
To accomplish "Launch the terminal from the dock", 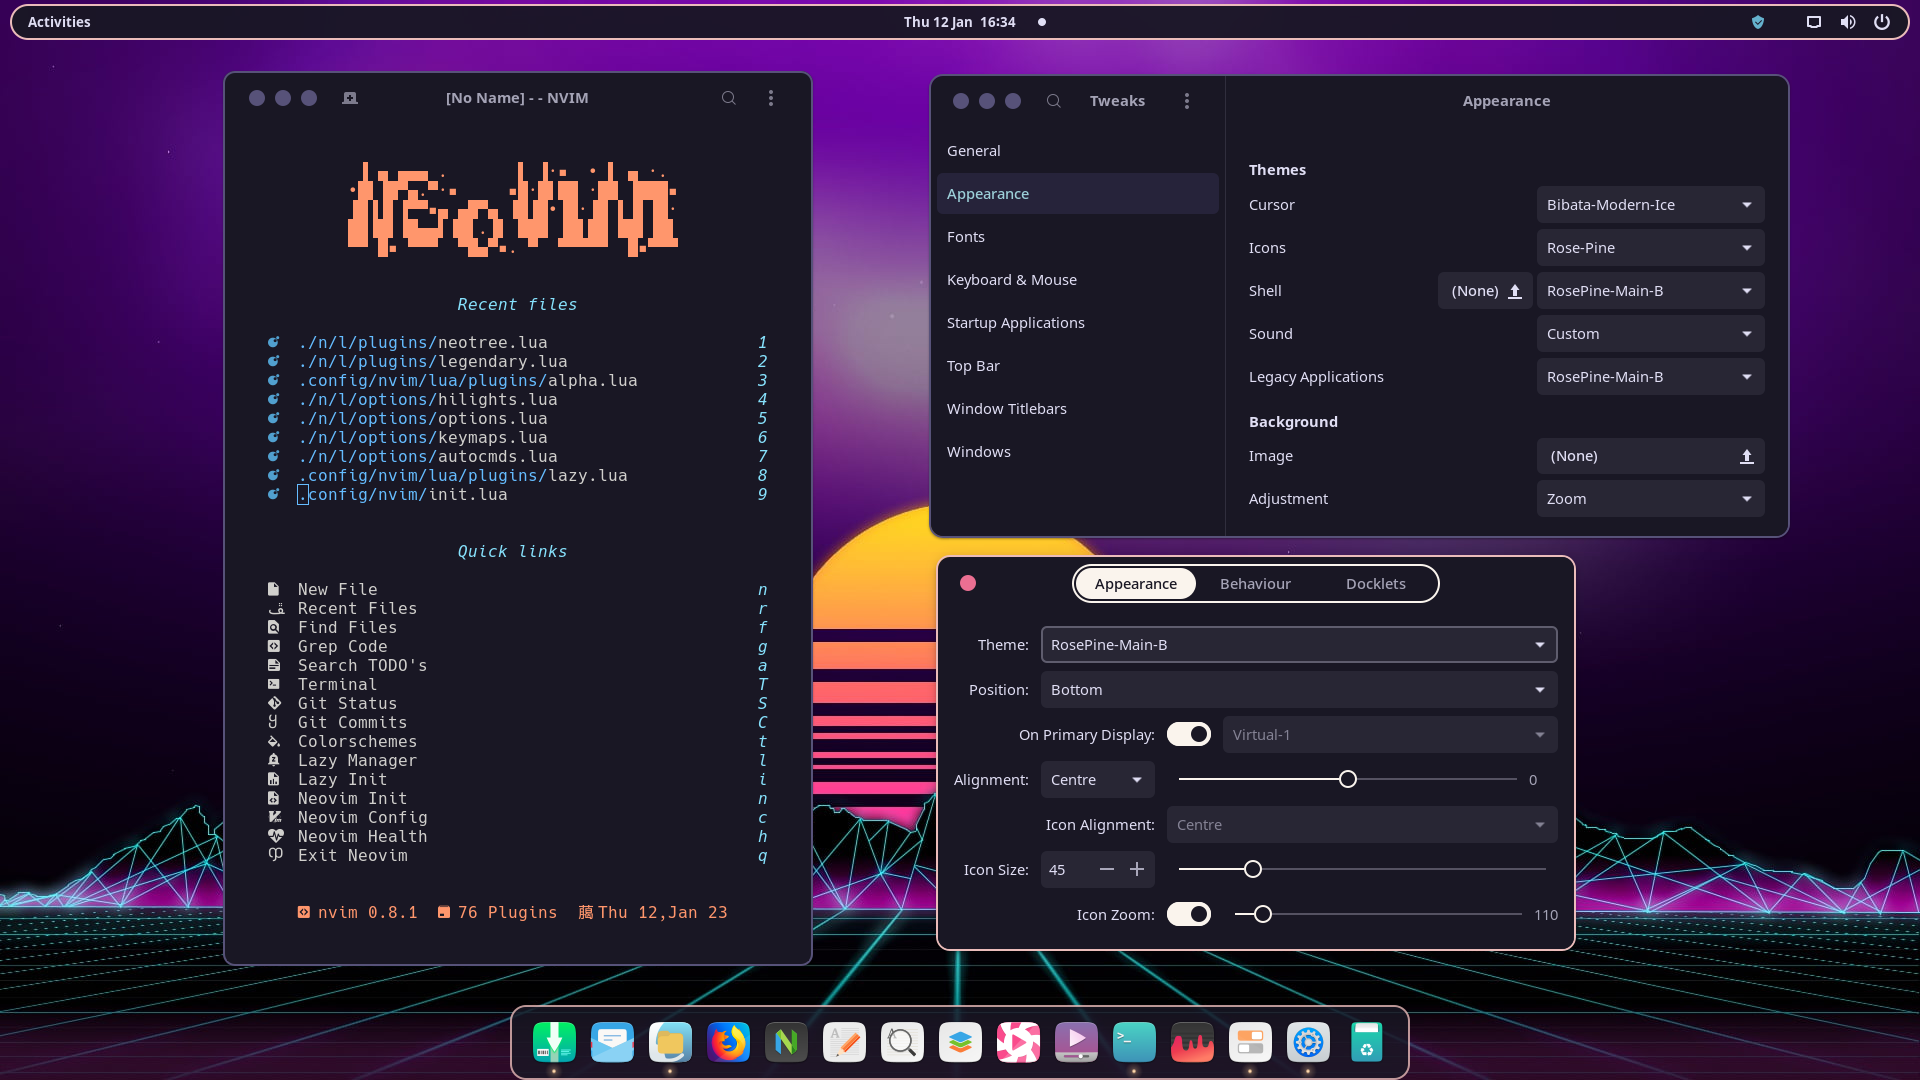I will coord(1134,1042).
